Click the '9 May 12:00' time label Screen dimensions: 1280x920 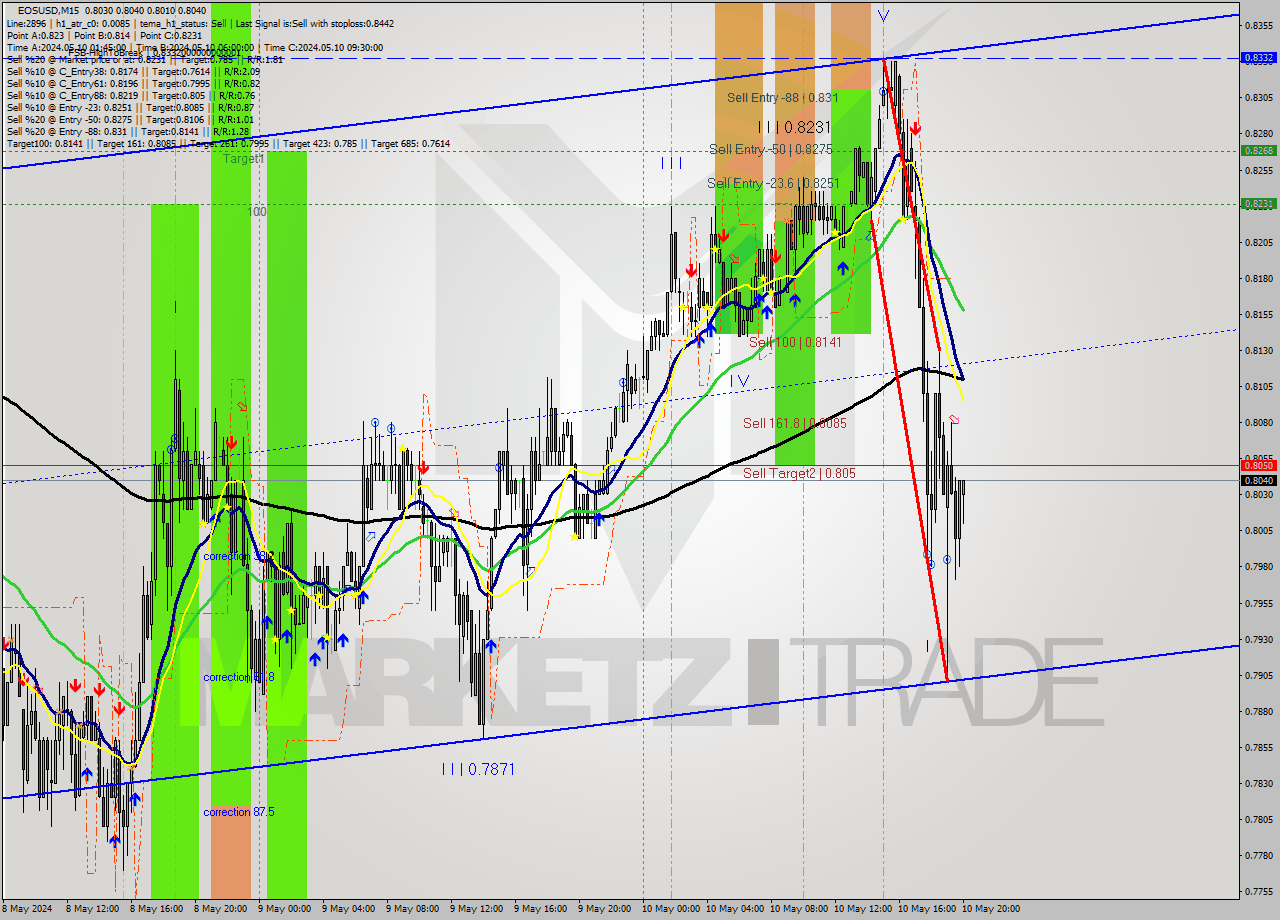pyautogui.click(x=476, y=909)
